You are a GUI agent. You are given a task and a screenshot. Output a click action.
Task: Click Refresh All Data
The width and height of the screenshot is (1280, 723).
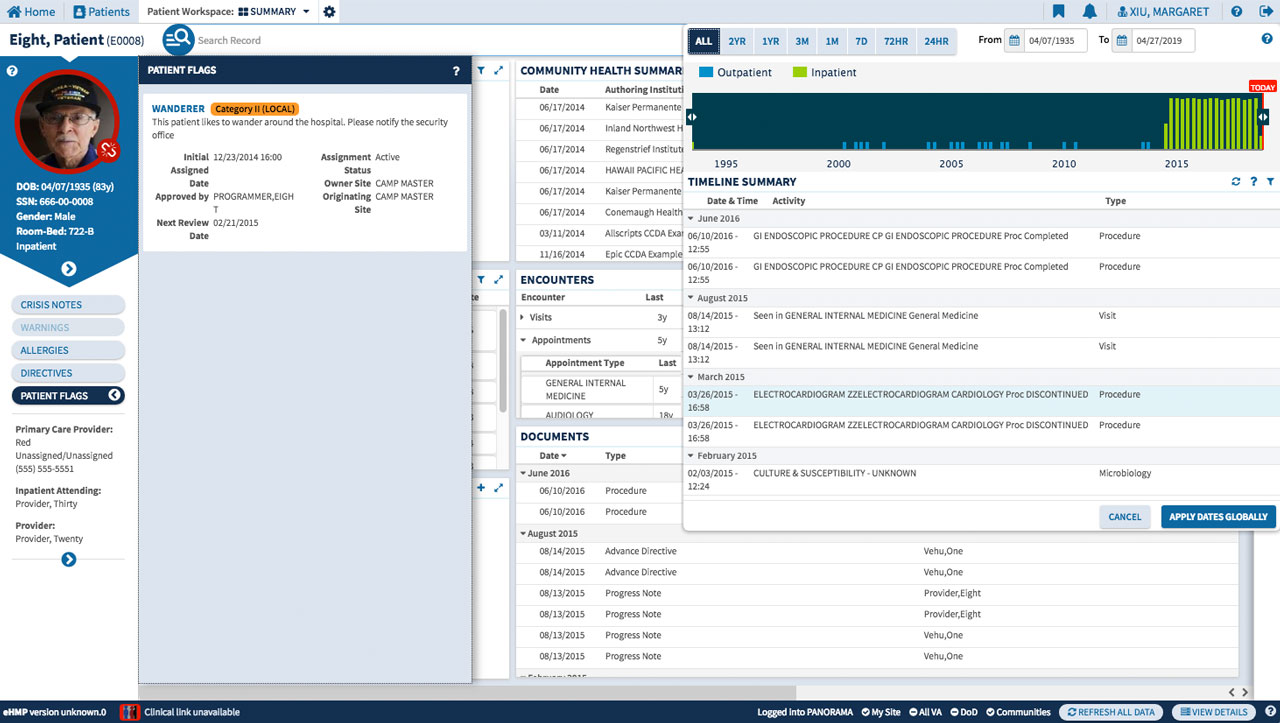click(1111, 712)
